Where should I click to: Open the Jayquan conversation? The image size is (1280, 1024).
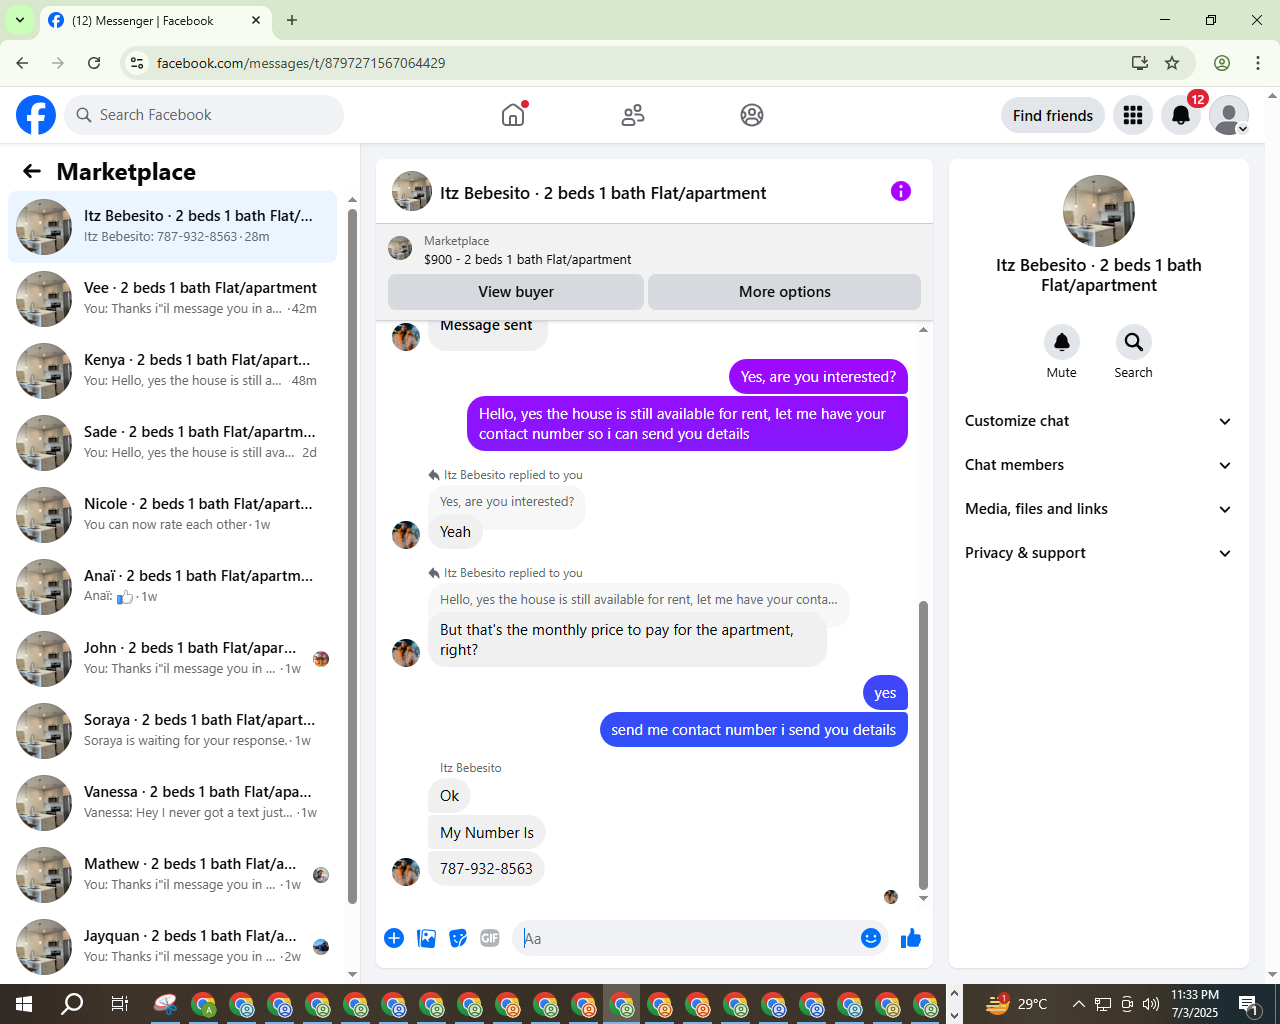tap(173, 947)
